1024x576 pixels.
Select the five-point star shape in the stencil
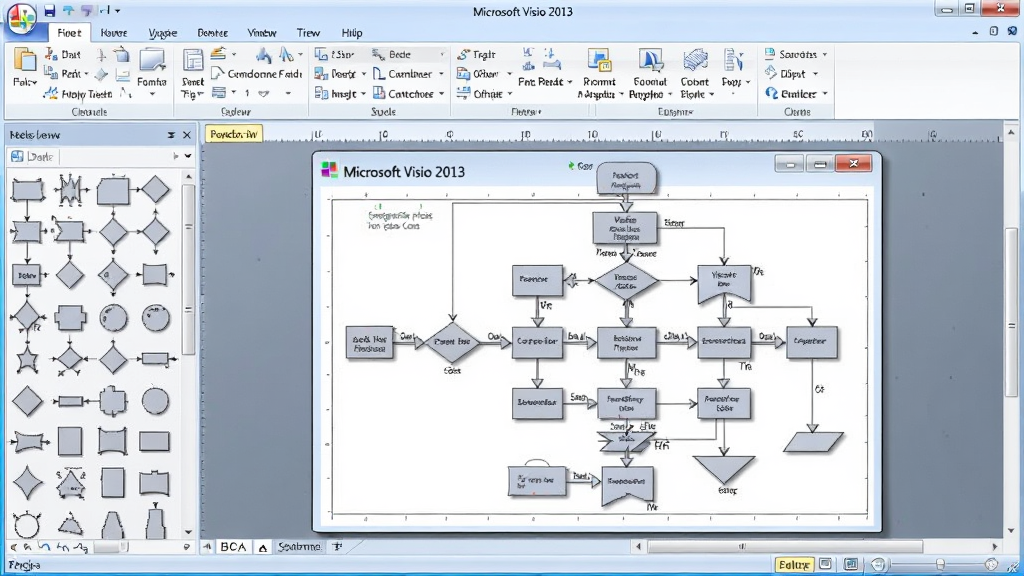pos(27,360)
